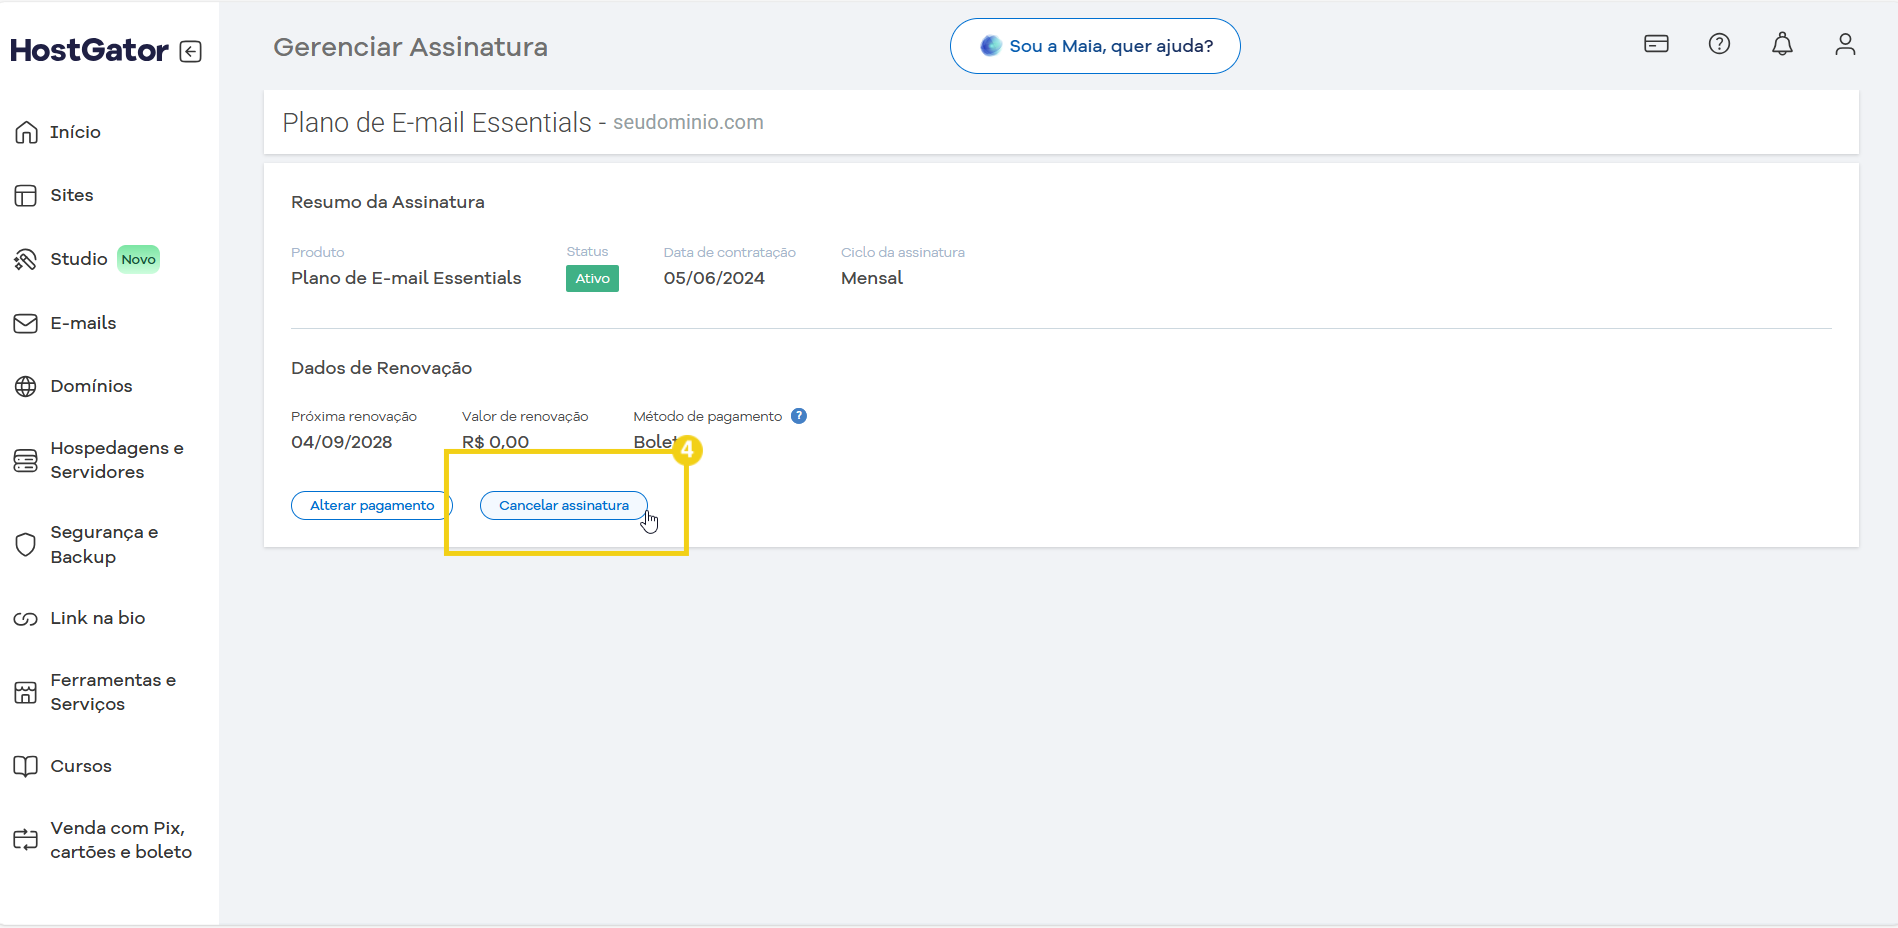Click the HostGator logo
This screenshot has width=1898, height=928.
89,50
